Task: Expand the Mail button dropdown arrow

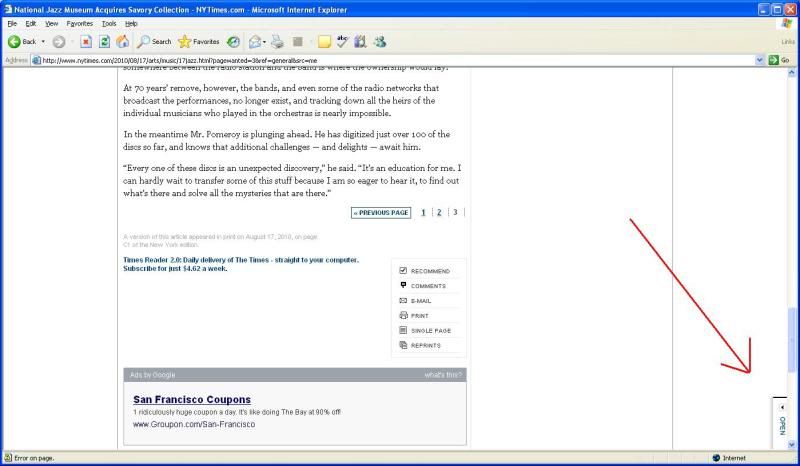Action: [264, 42]
